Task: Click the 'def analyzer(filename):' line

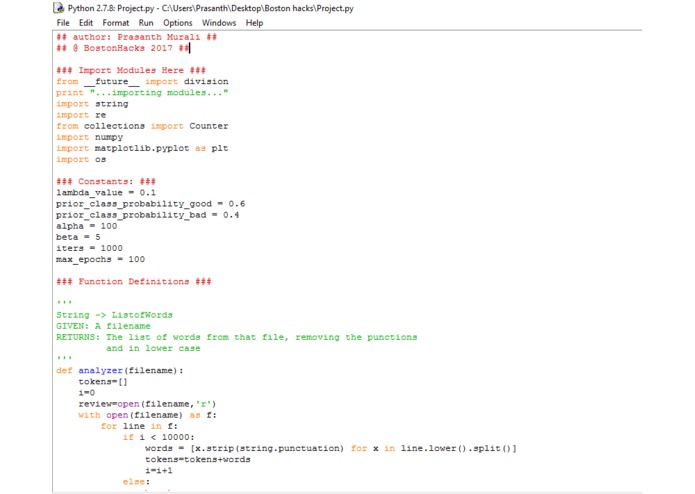Action: pos(120,370)
